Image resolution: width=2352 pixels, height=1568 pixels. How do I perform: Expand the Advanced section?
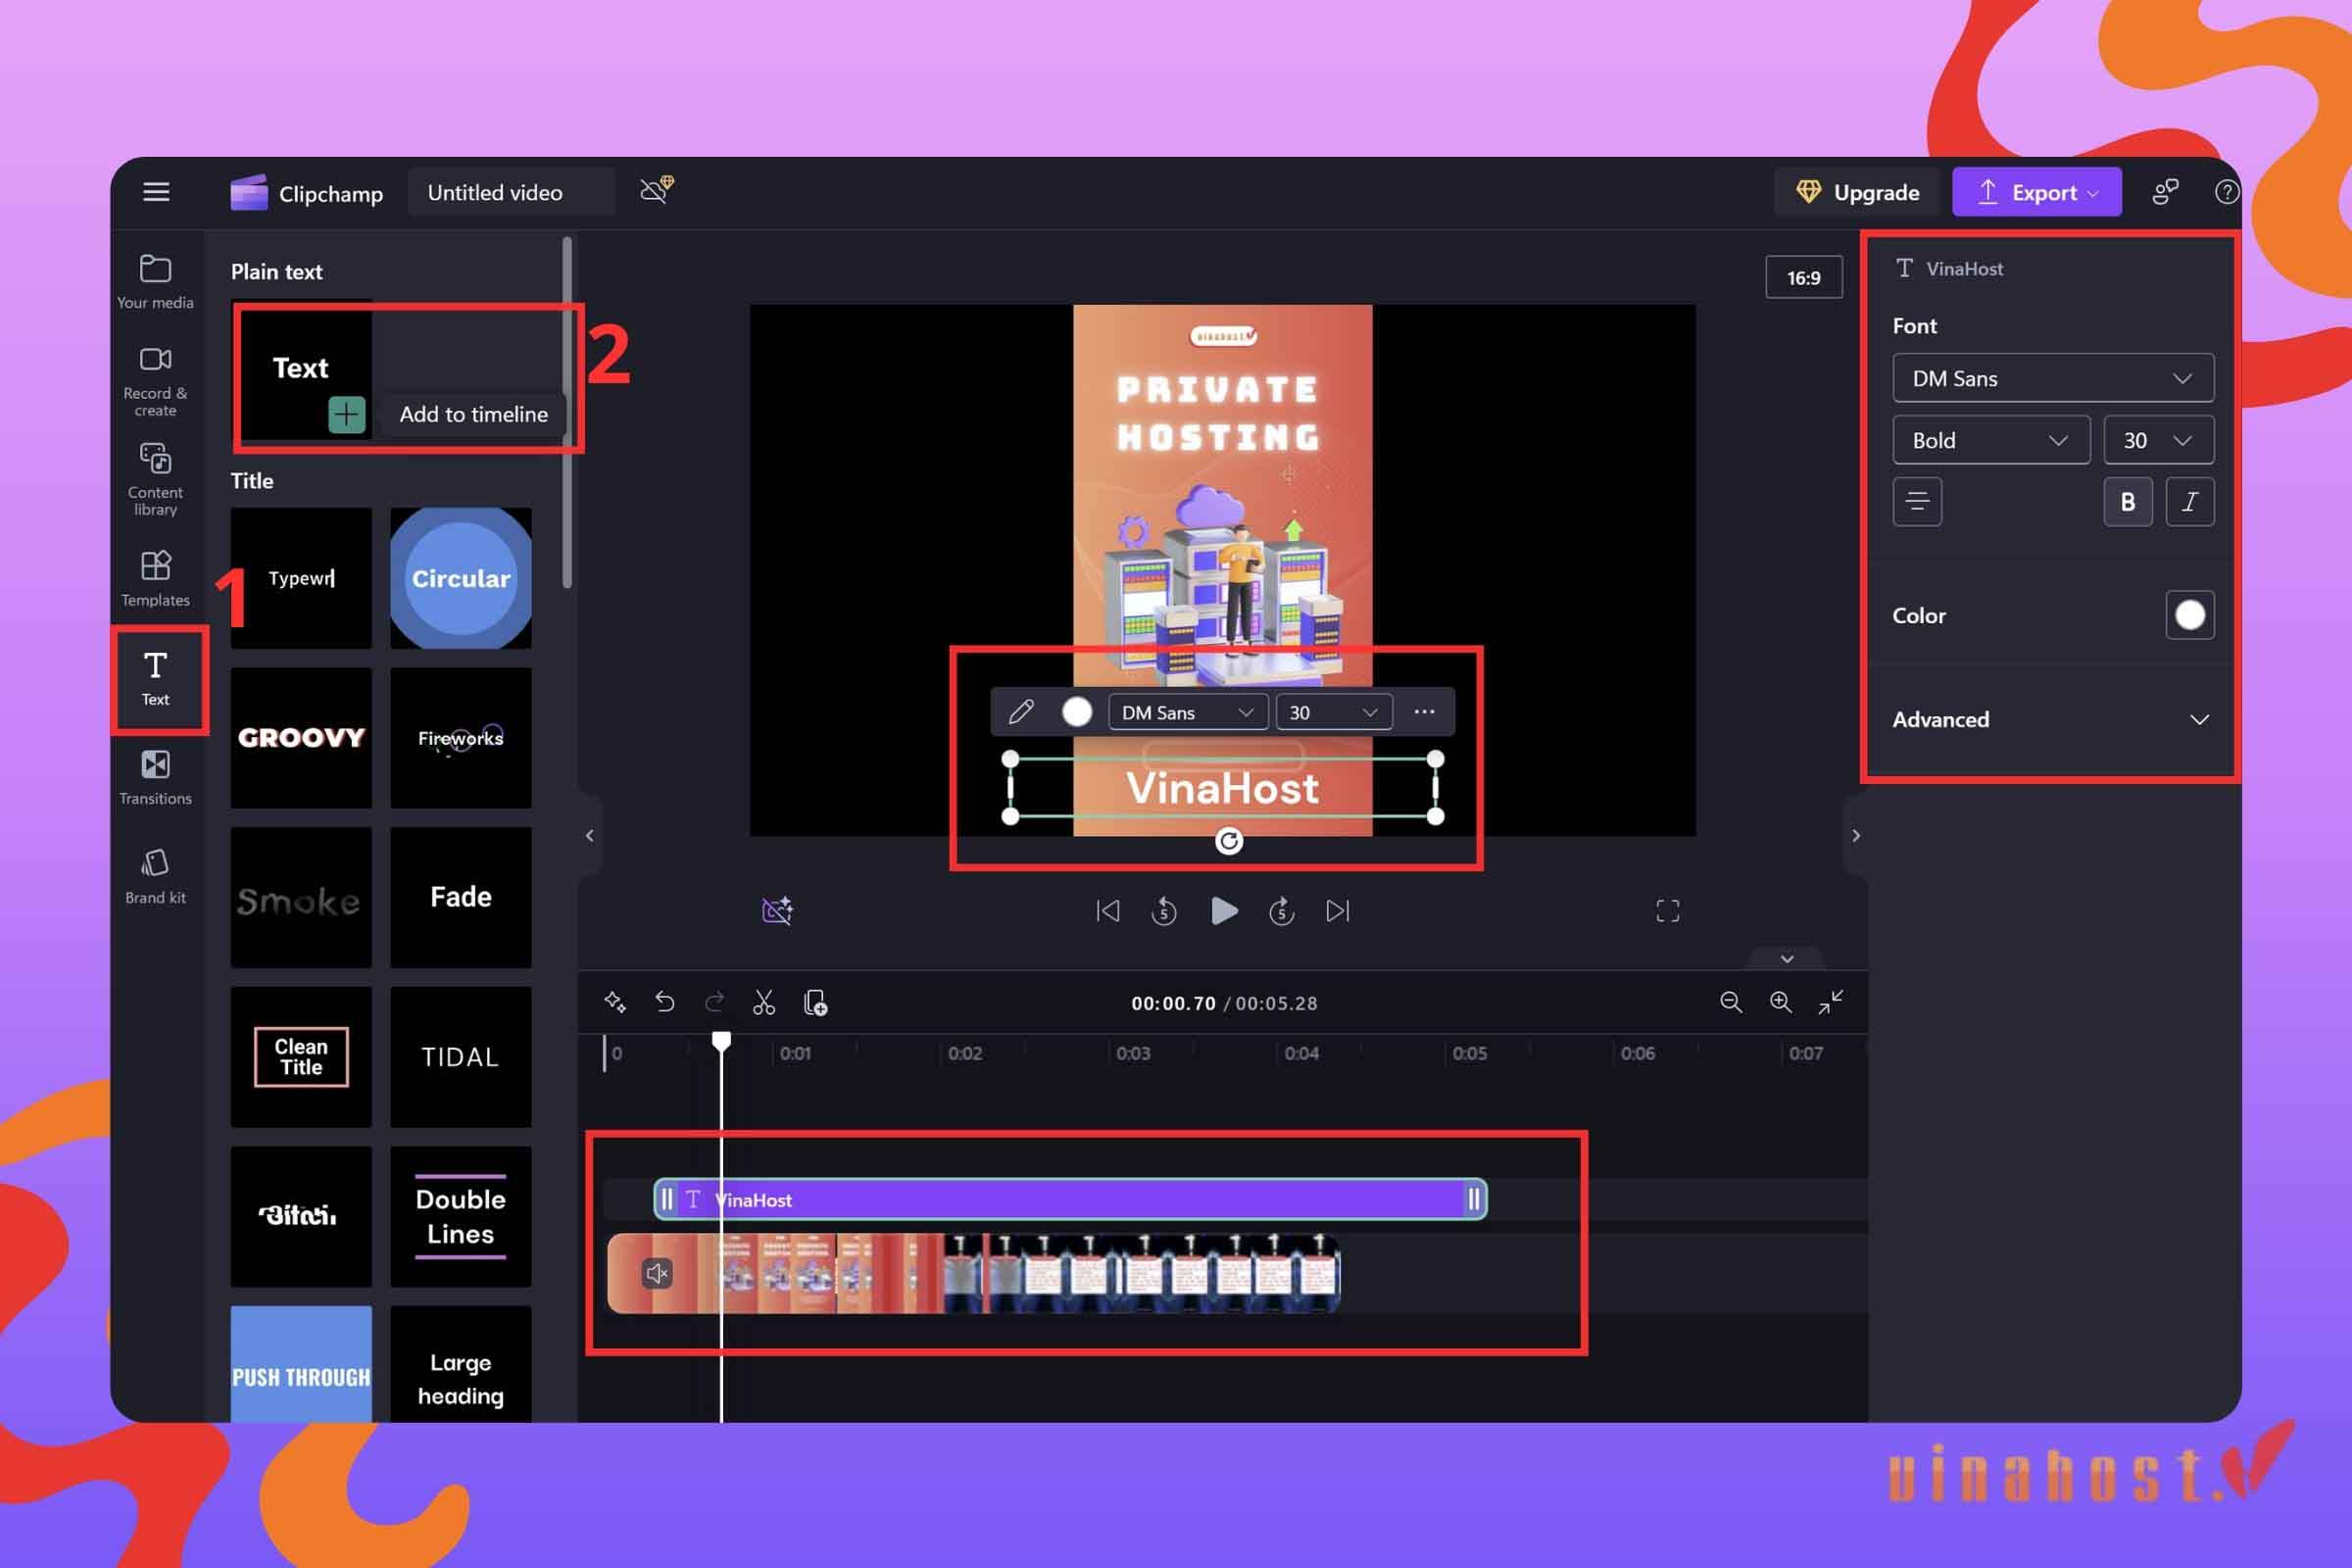(2050, 719)
